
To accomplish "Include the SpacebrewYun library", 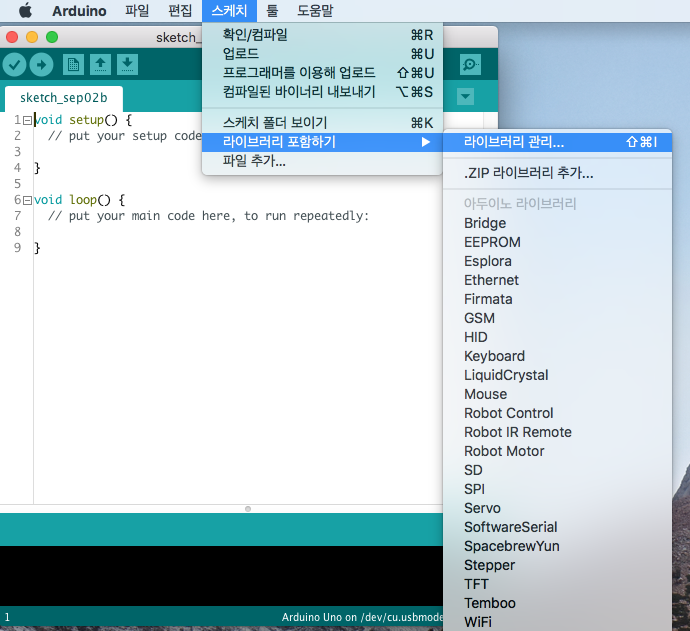I will (557, 546).
